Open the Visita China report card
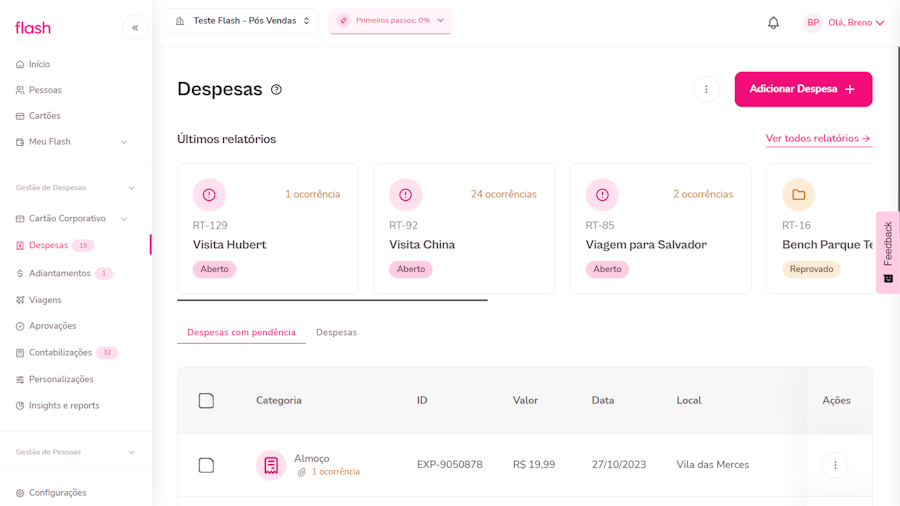 tap(464, 228)
